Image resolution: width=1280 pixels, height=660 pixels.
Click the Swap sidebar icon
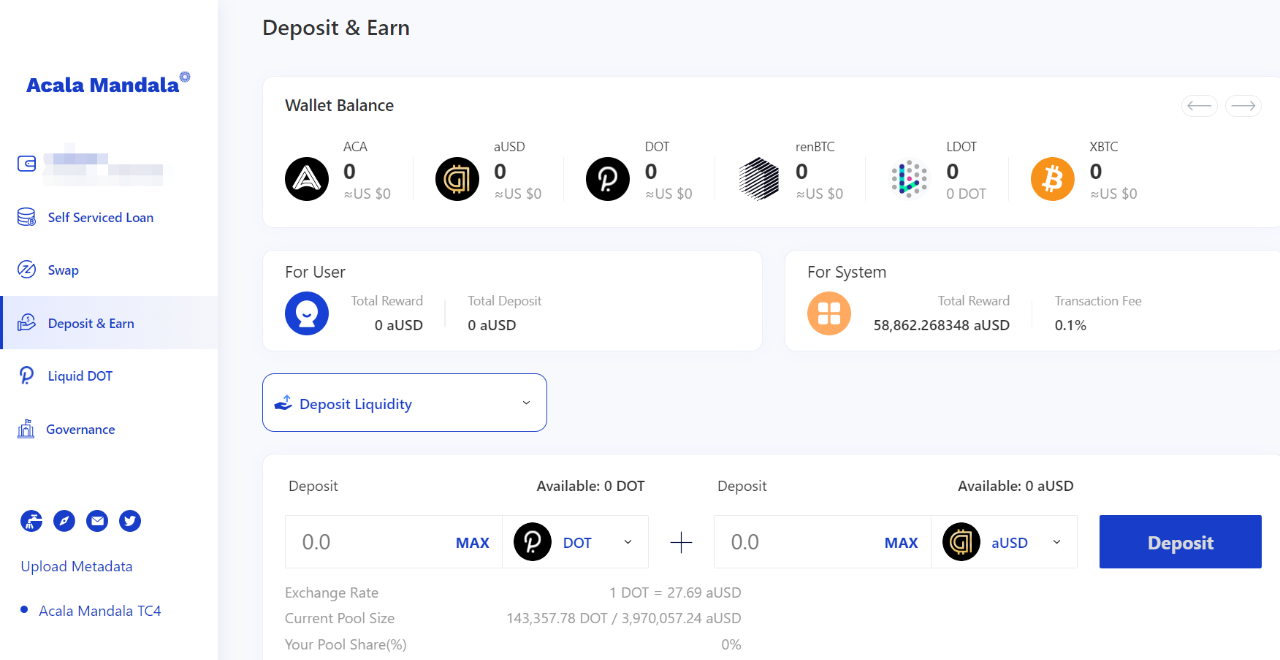pyautogui.click(x=27, y=270)
